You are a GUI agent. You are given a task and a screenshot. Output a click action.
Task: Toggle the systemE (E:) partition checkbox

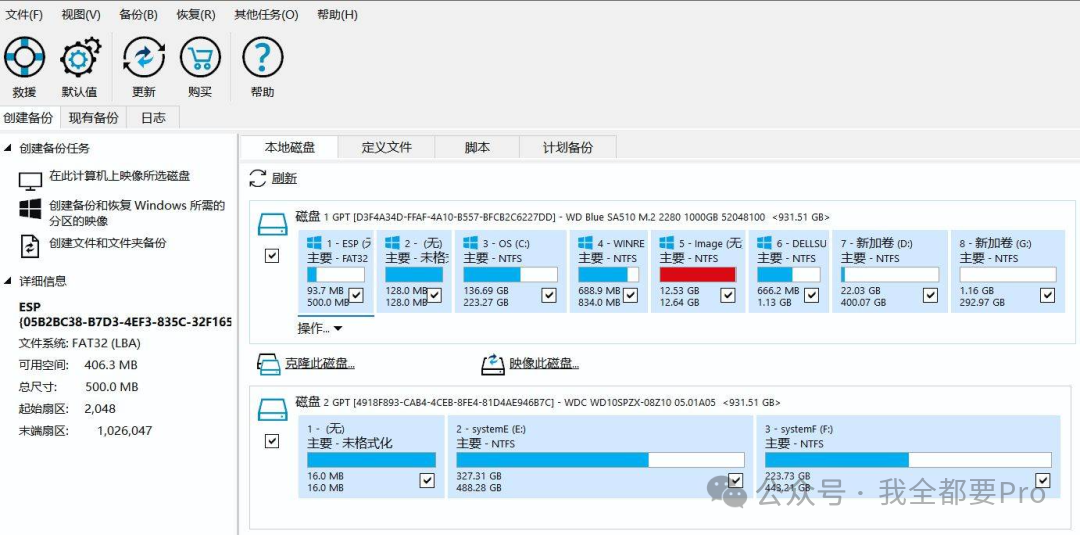click(736, 481)
